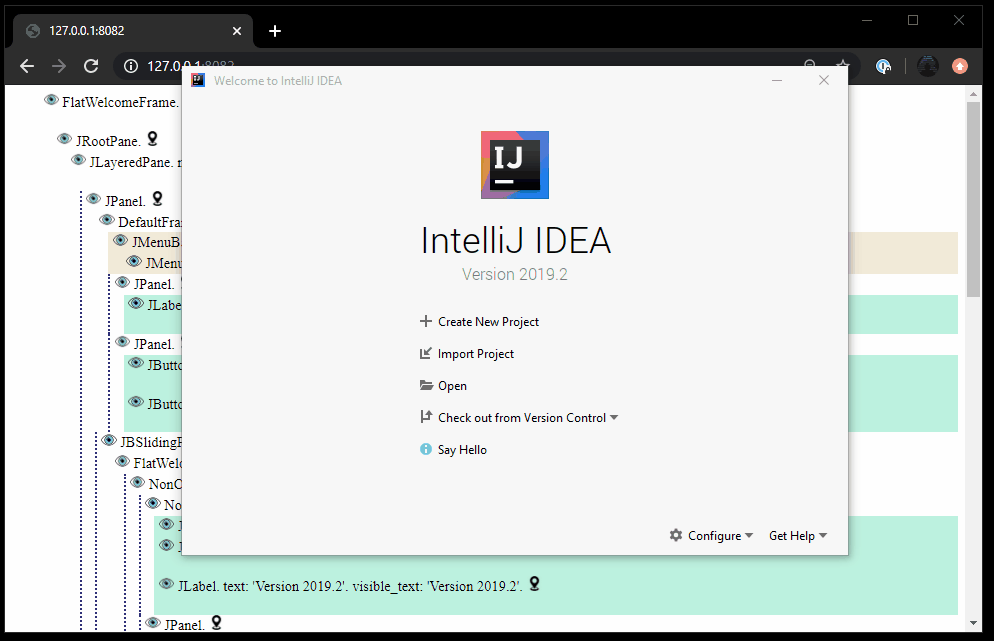994x641 pixels.
Task: Toggle eye icon for FlatWelcomeFrame row
Action: pyautogui.click(x=51, y=100)
